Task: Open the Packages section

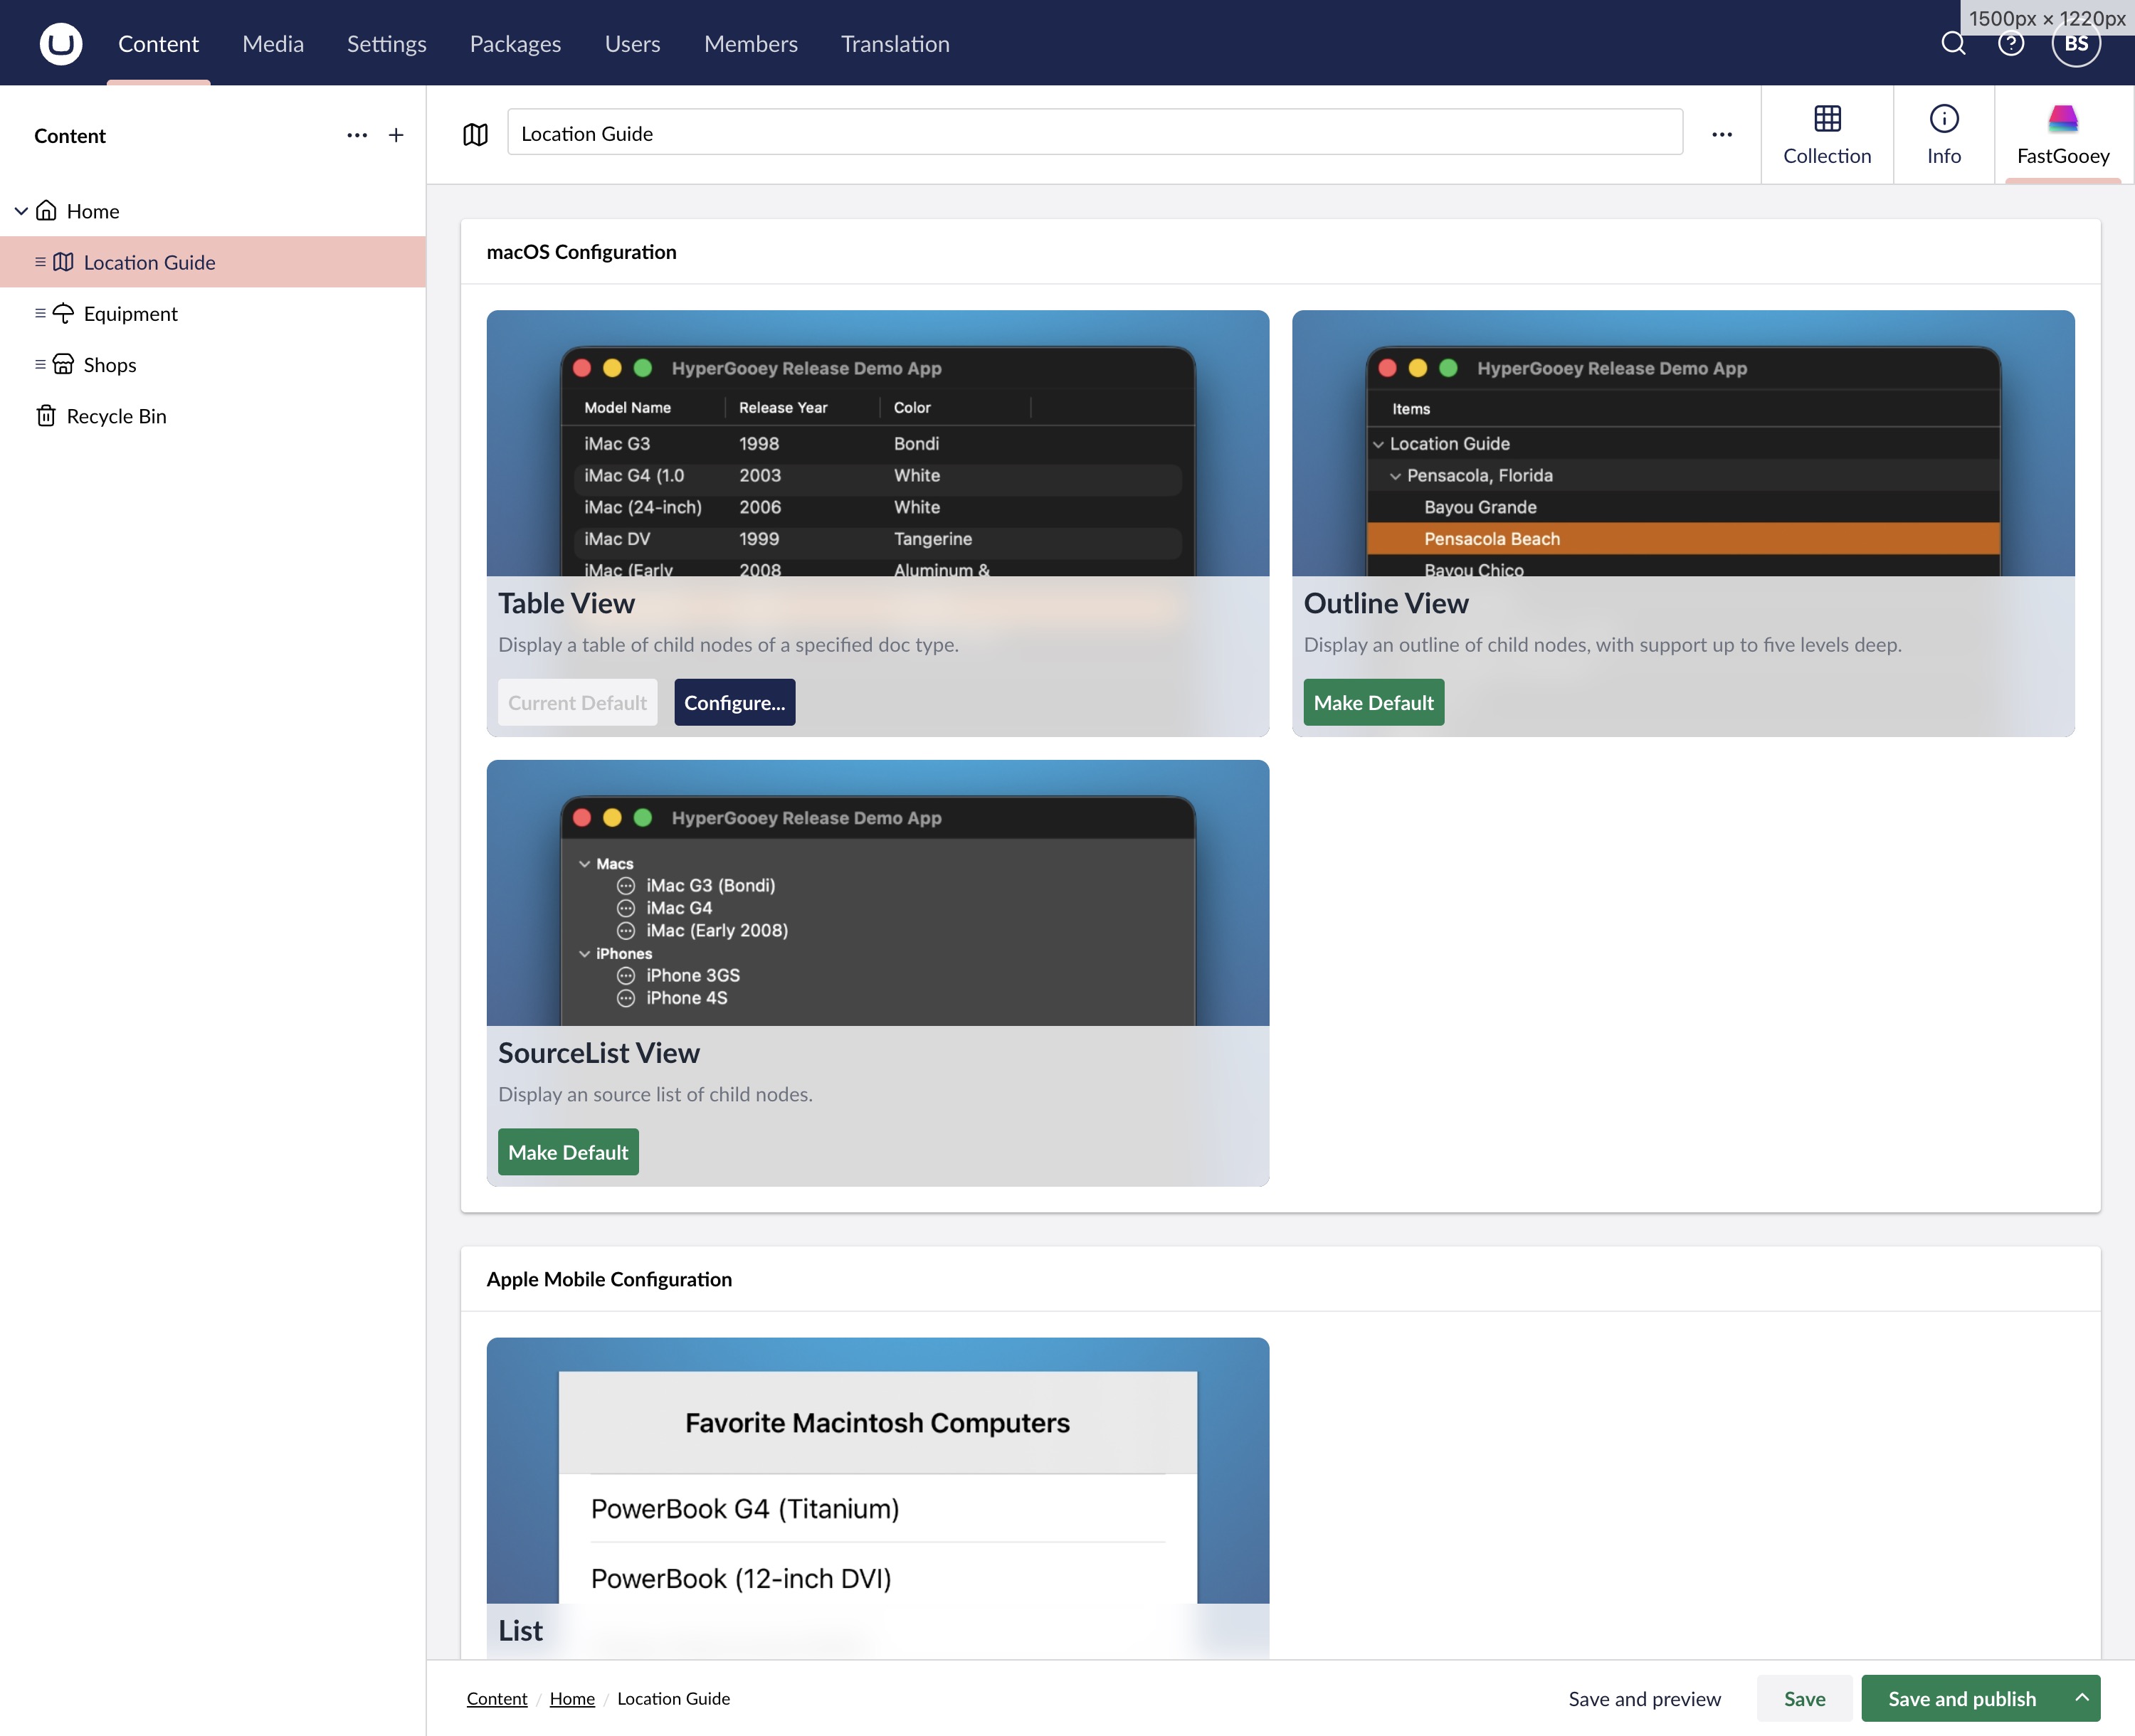Action: point(515,44)
